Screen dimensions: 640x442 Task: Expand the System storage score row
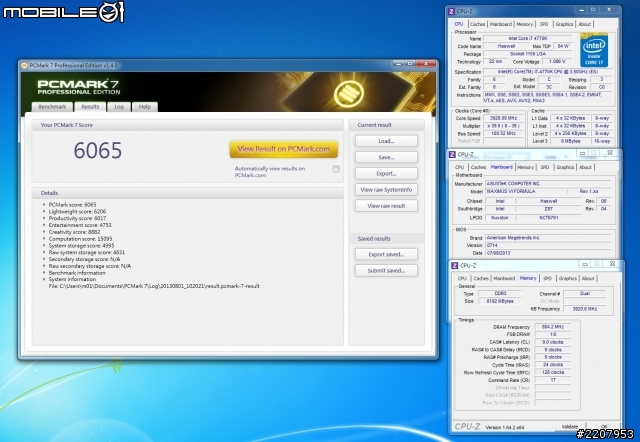[x=44, y=246]
